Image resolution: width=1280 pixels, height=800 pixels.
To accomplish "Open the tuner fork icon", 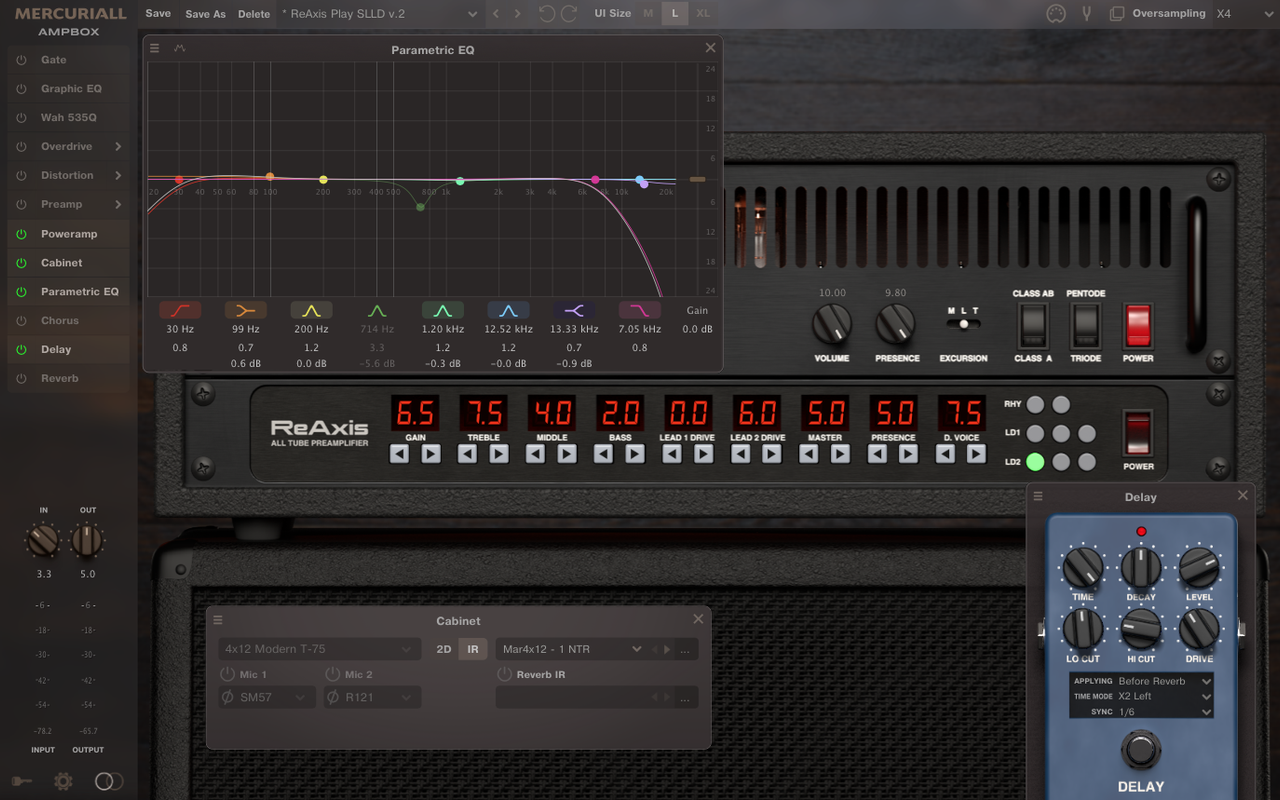I will [x=1086, y=14].
